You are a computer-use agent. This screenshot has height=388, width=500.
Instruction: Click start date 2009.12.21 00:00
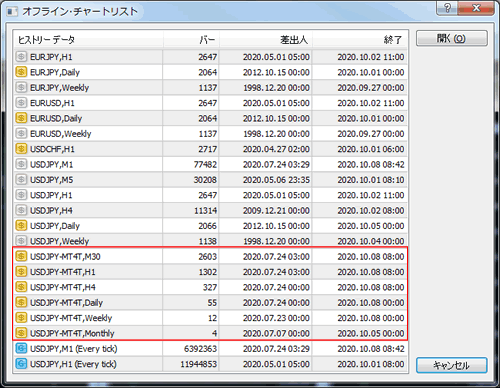click(x=276, y=210)
